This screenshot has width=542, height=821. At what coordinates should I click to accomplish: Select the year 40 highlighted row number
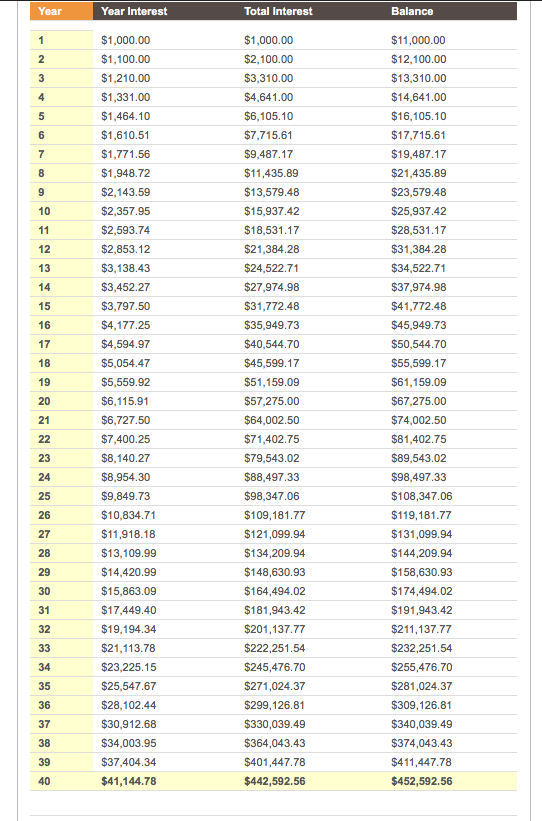tap(61, 781)
